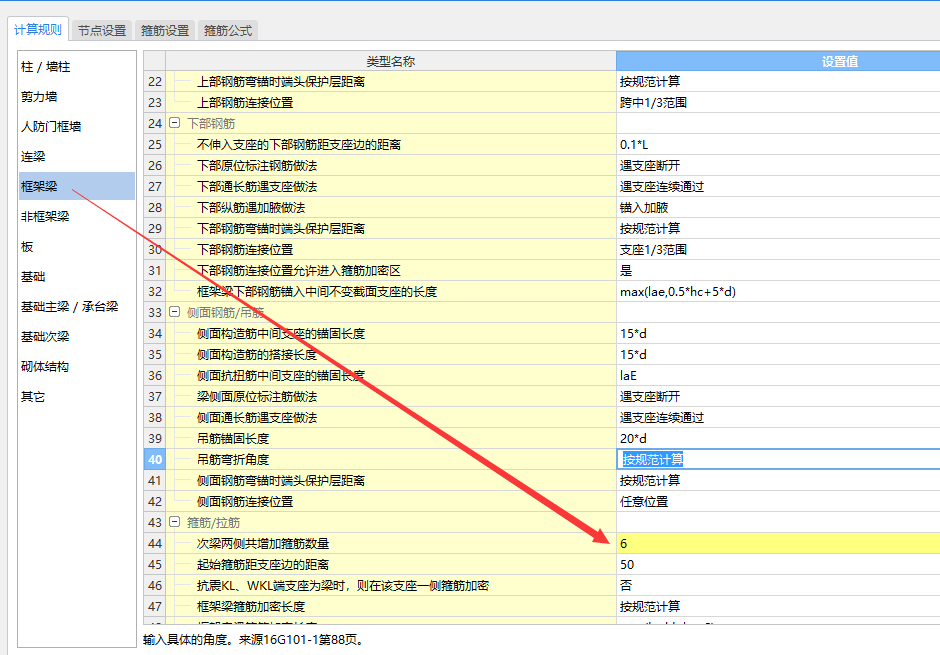The height and width of the screenshot is (655, 940).
Task: Select row 侧面构造筋的搭接长度
Action: pos(391,354)
